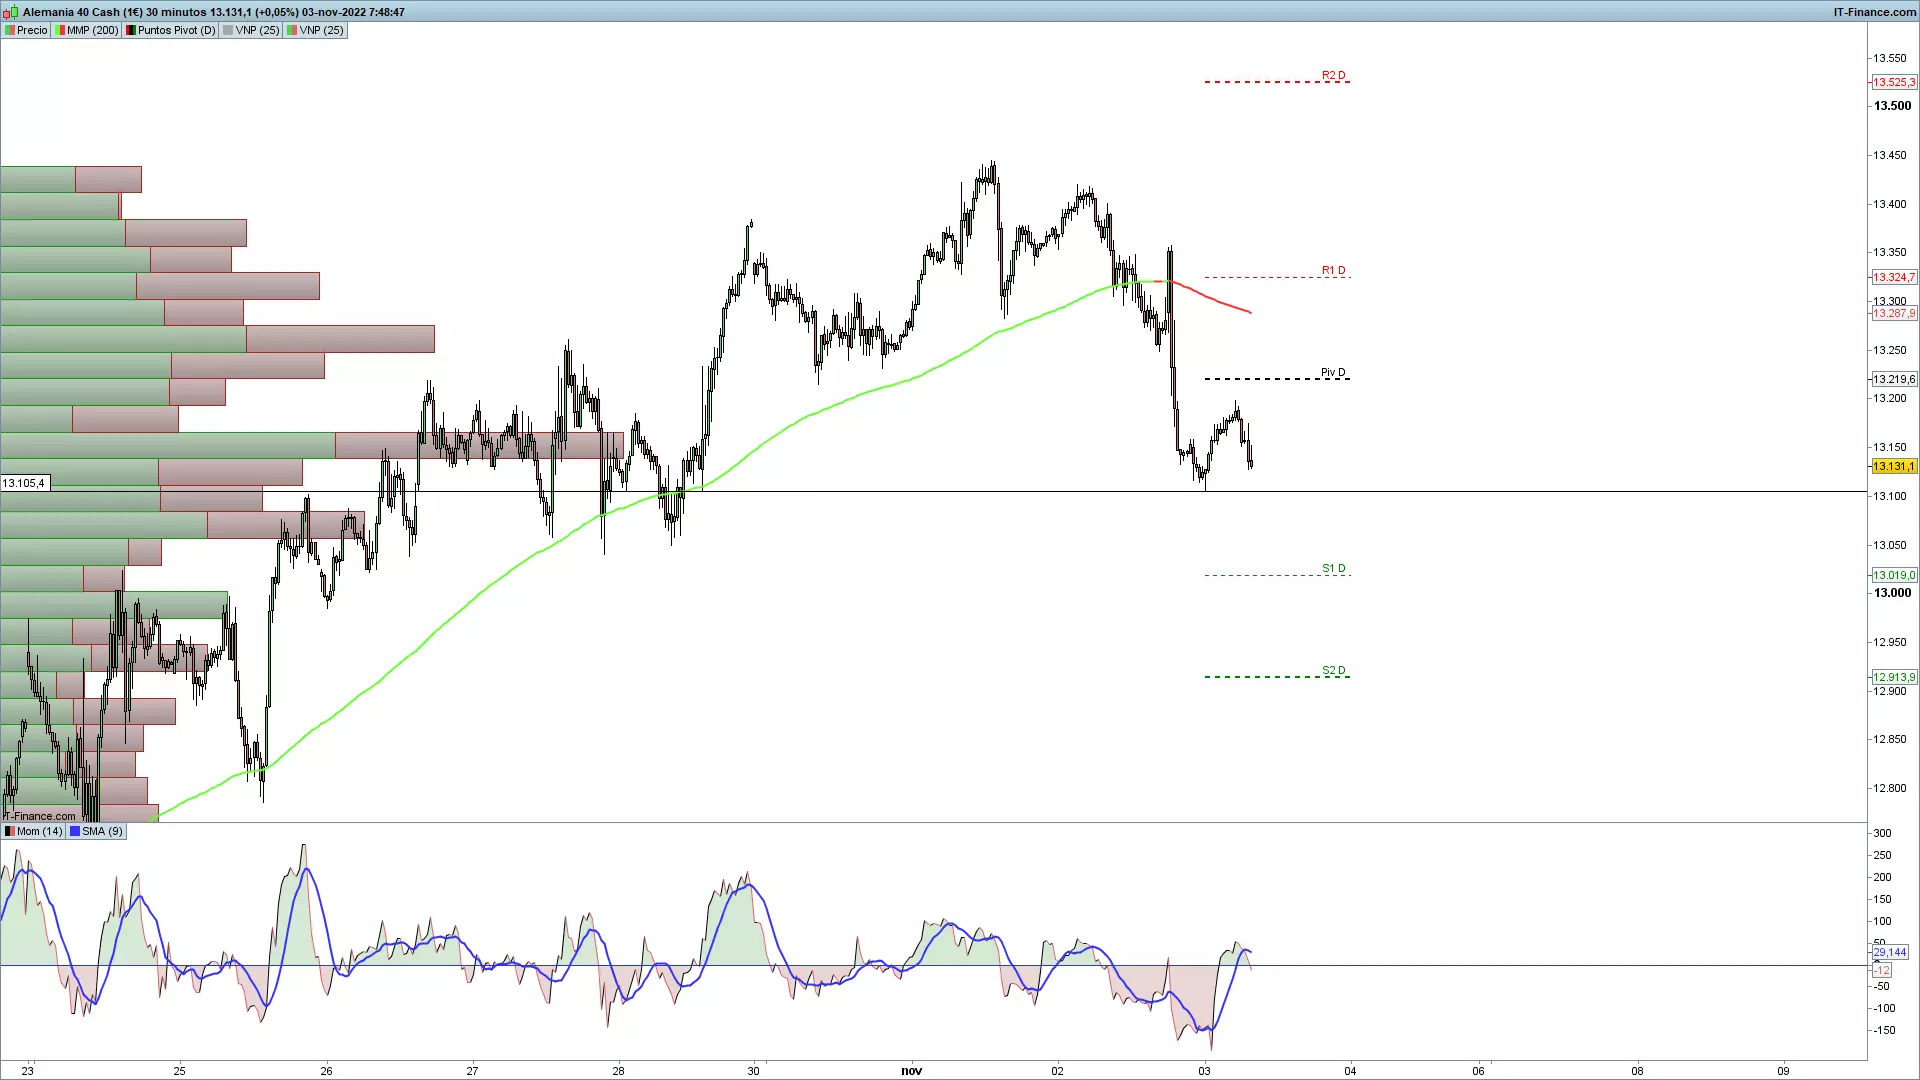Click the 29,144 SMA value tag in momentum panel
Viewport: 1920px width, 1080px height.
1890,952
